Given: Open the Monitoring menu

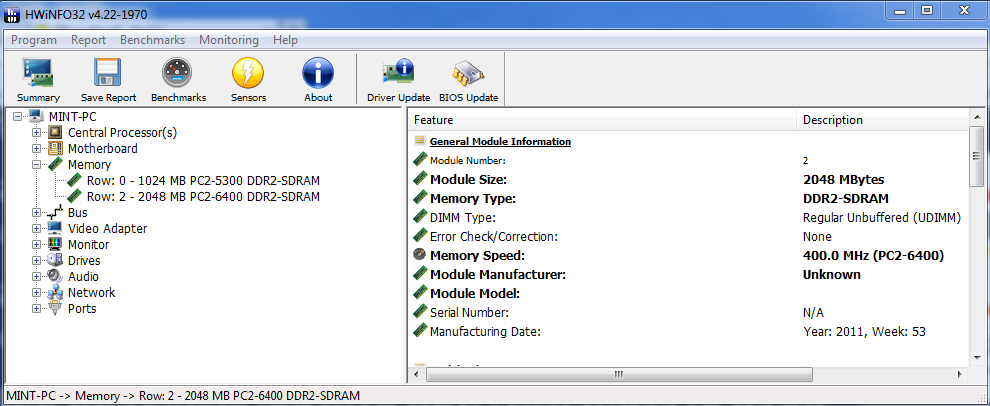Looking at the screenshot, I should pos(229,40).
